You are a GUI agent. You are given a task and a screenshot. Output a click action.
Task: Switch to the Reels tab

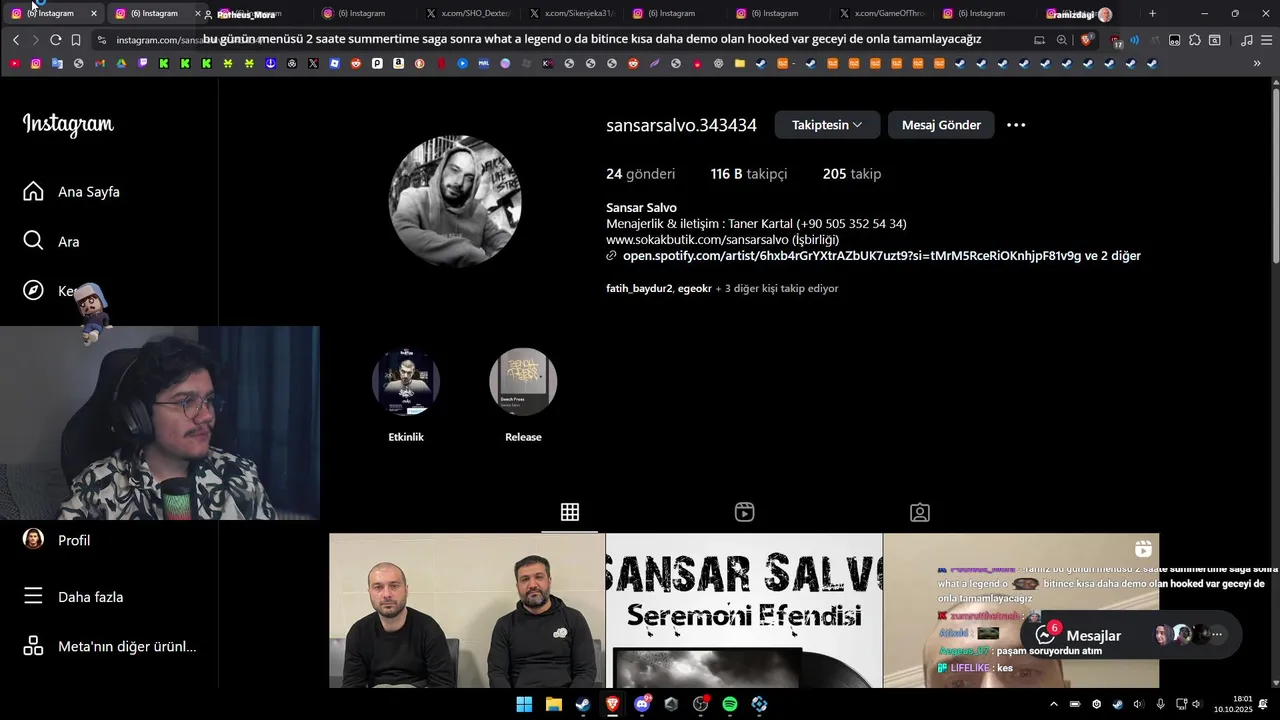click(744, 512)
